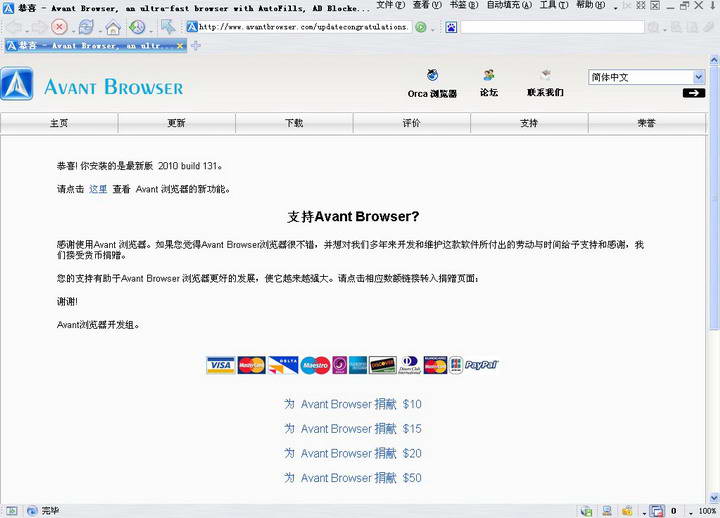The image size is (720, 518).
Task: Open the 工具(T) menu
Action: coord(554,5)
